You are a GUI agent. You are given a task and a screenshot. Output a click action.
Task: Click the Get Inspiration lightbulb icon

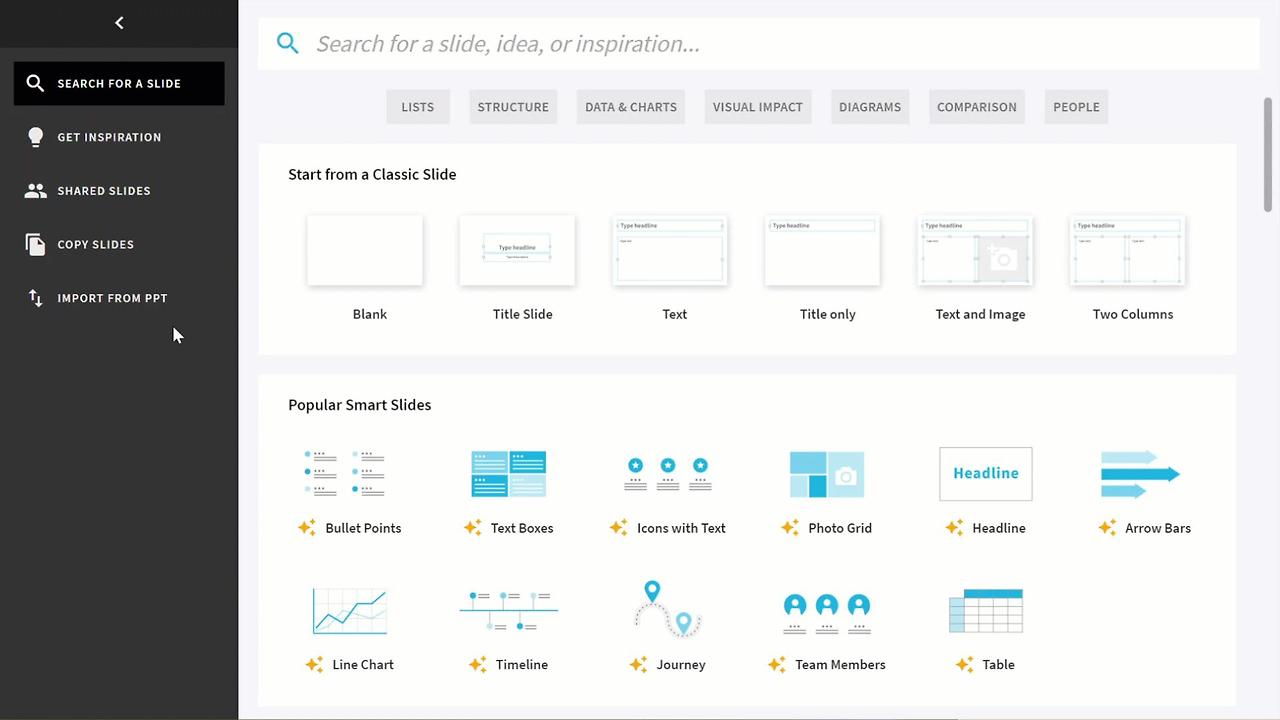tap(35, 137)
